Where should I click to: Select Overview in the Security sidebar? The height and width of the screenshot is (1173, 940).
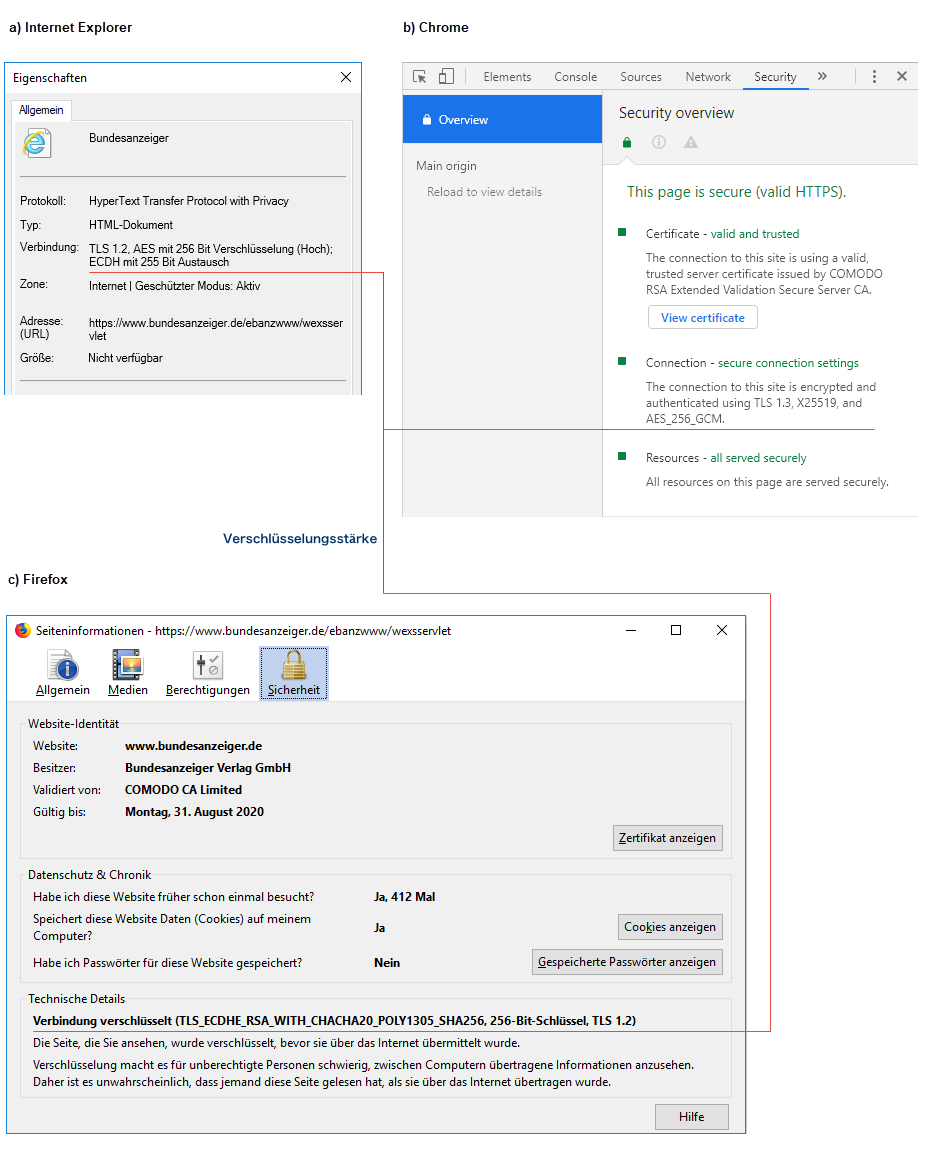coord(502,120)
